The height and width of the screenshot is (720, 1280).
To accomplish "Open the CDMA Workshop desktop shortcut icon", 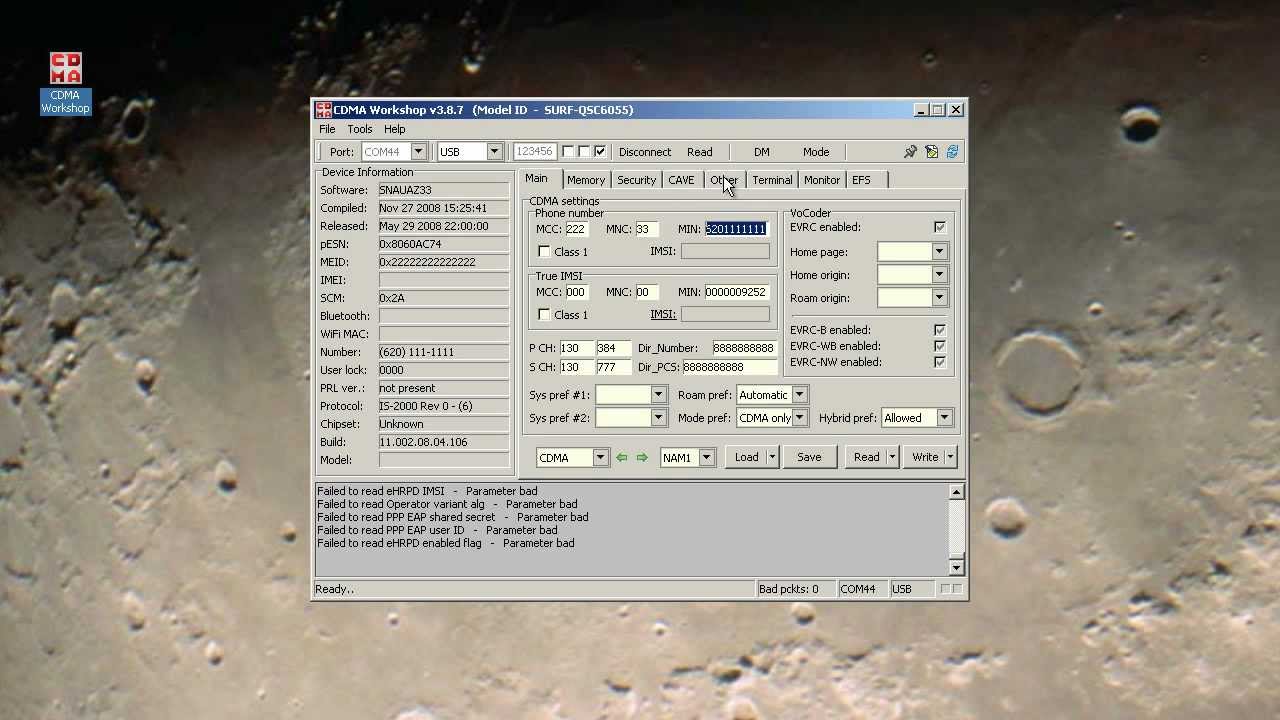I will click(65, 83).
